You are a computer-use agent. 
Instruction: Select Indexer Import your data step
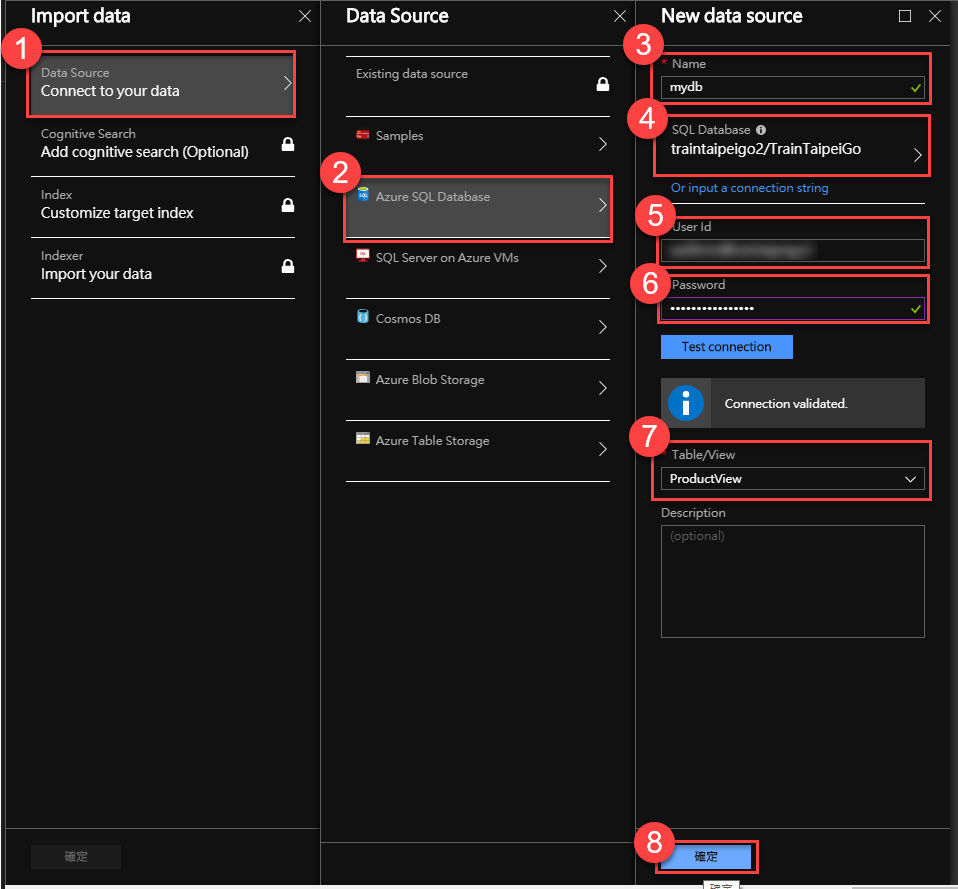click(162, 267)
